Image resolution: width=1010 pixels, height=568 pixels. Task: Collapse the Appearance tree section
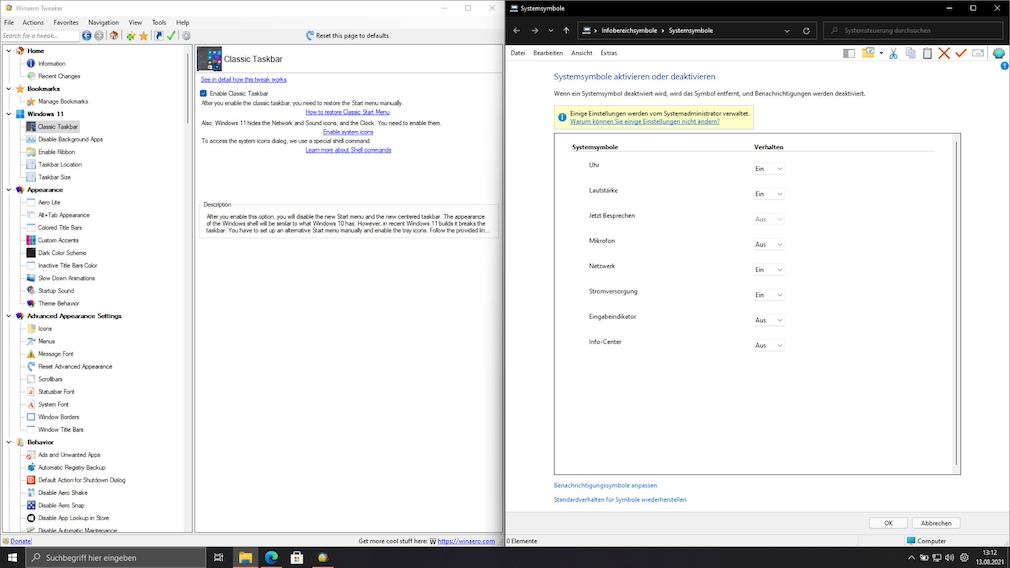point(8,190)
